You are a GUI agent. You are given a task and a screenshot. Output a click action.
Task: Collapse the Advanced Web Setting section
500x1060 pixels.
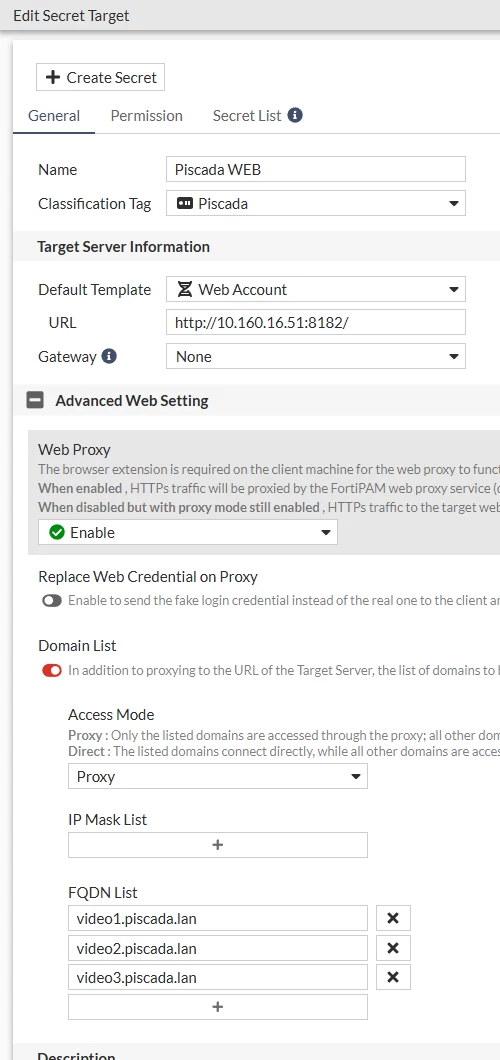coord(34,400)
